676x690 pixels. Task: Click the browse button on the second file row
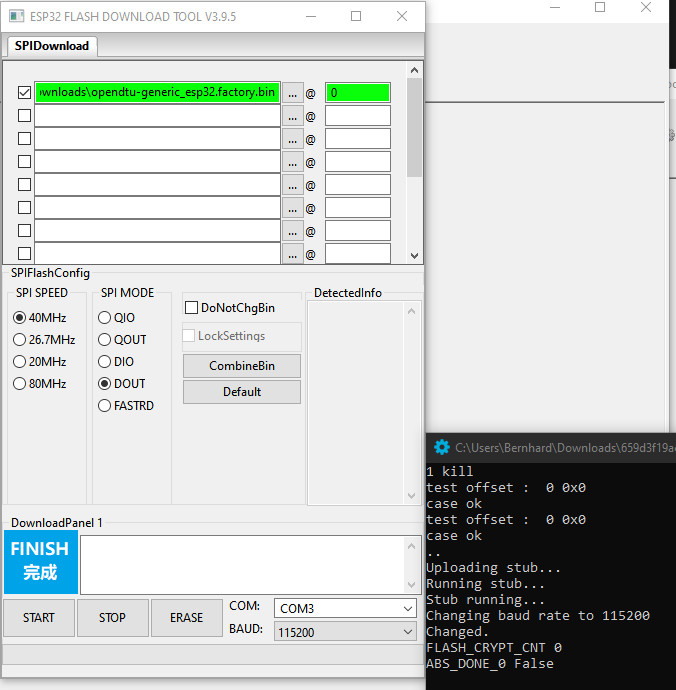tap(292, 116)
